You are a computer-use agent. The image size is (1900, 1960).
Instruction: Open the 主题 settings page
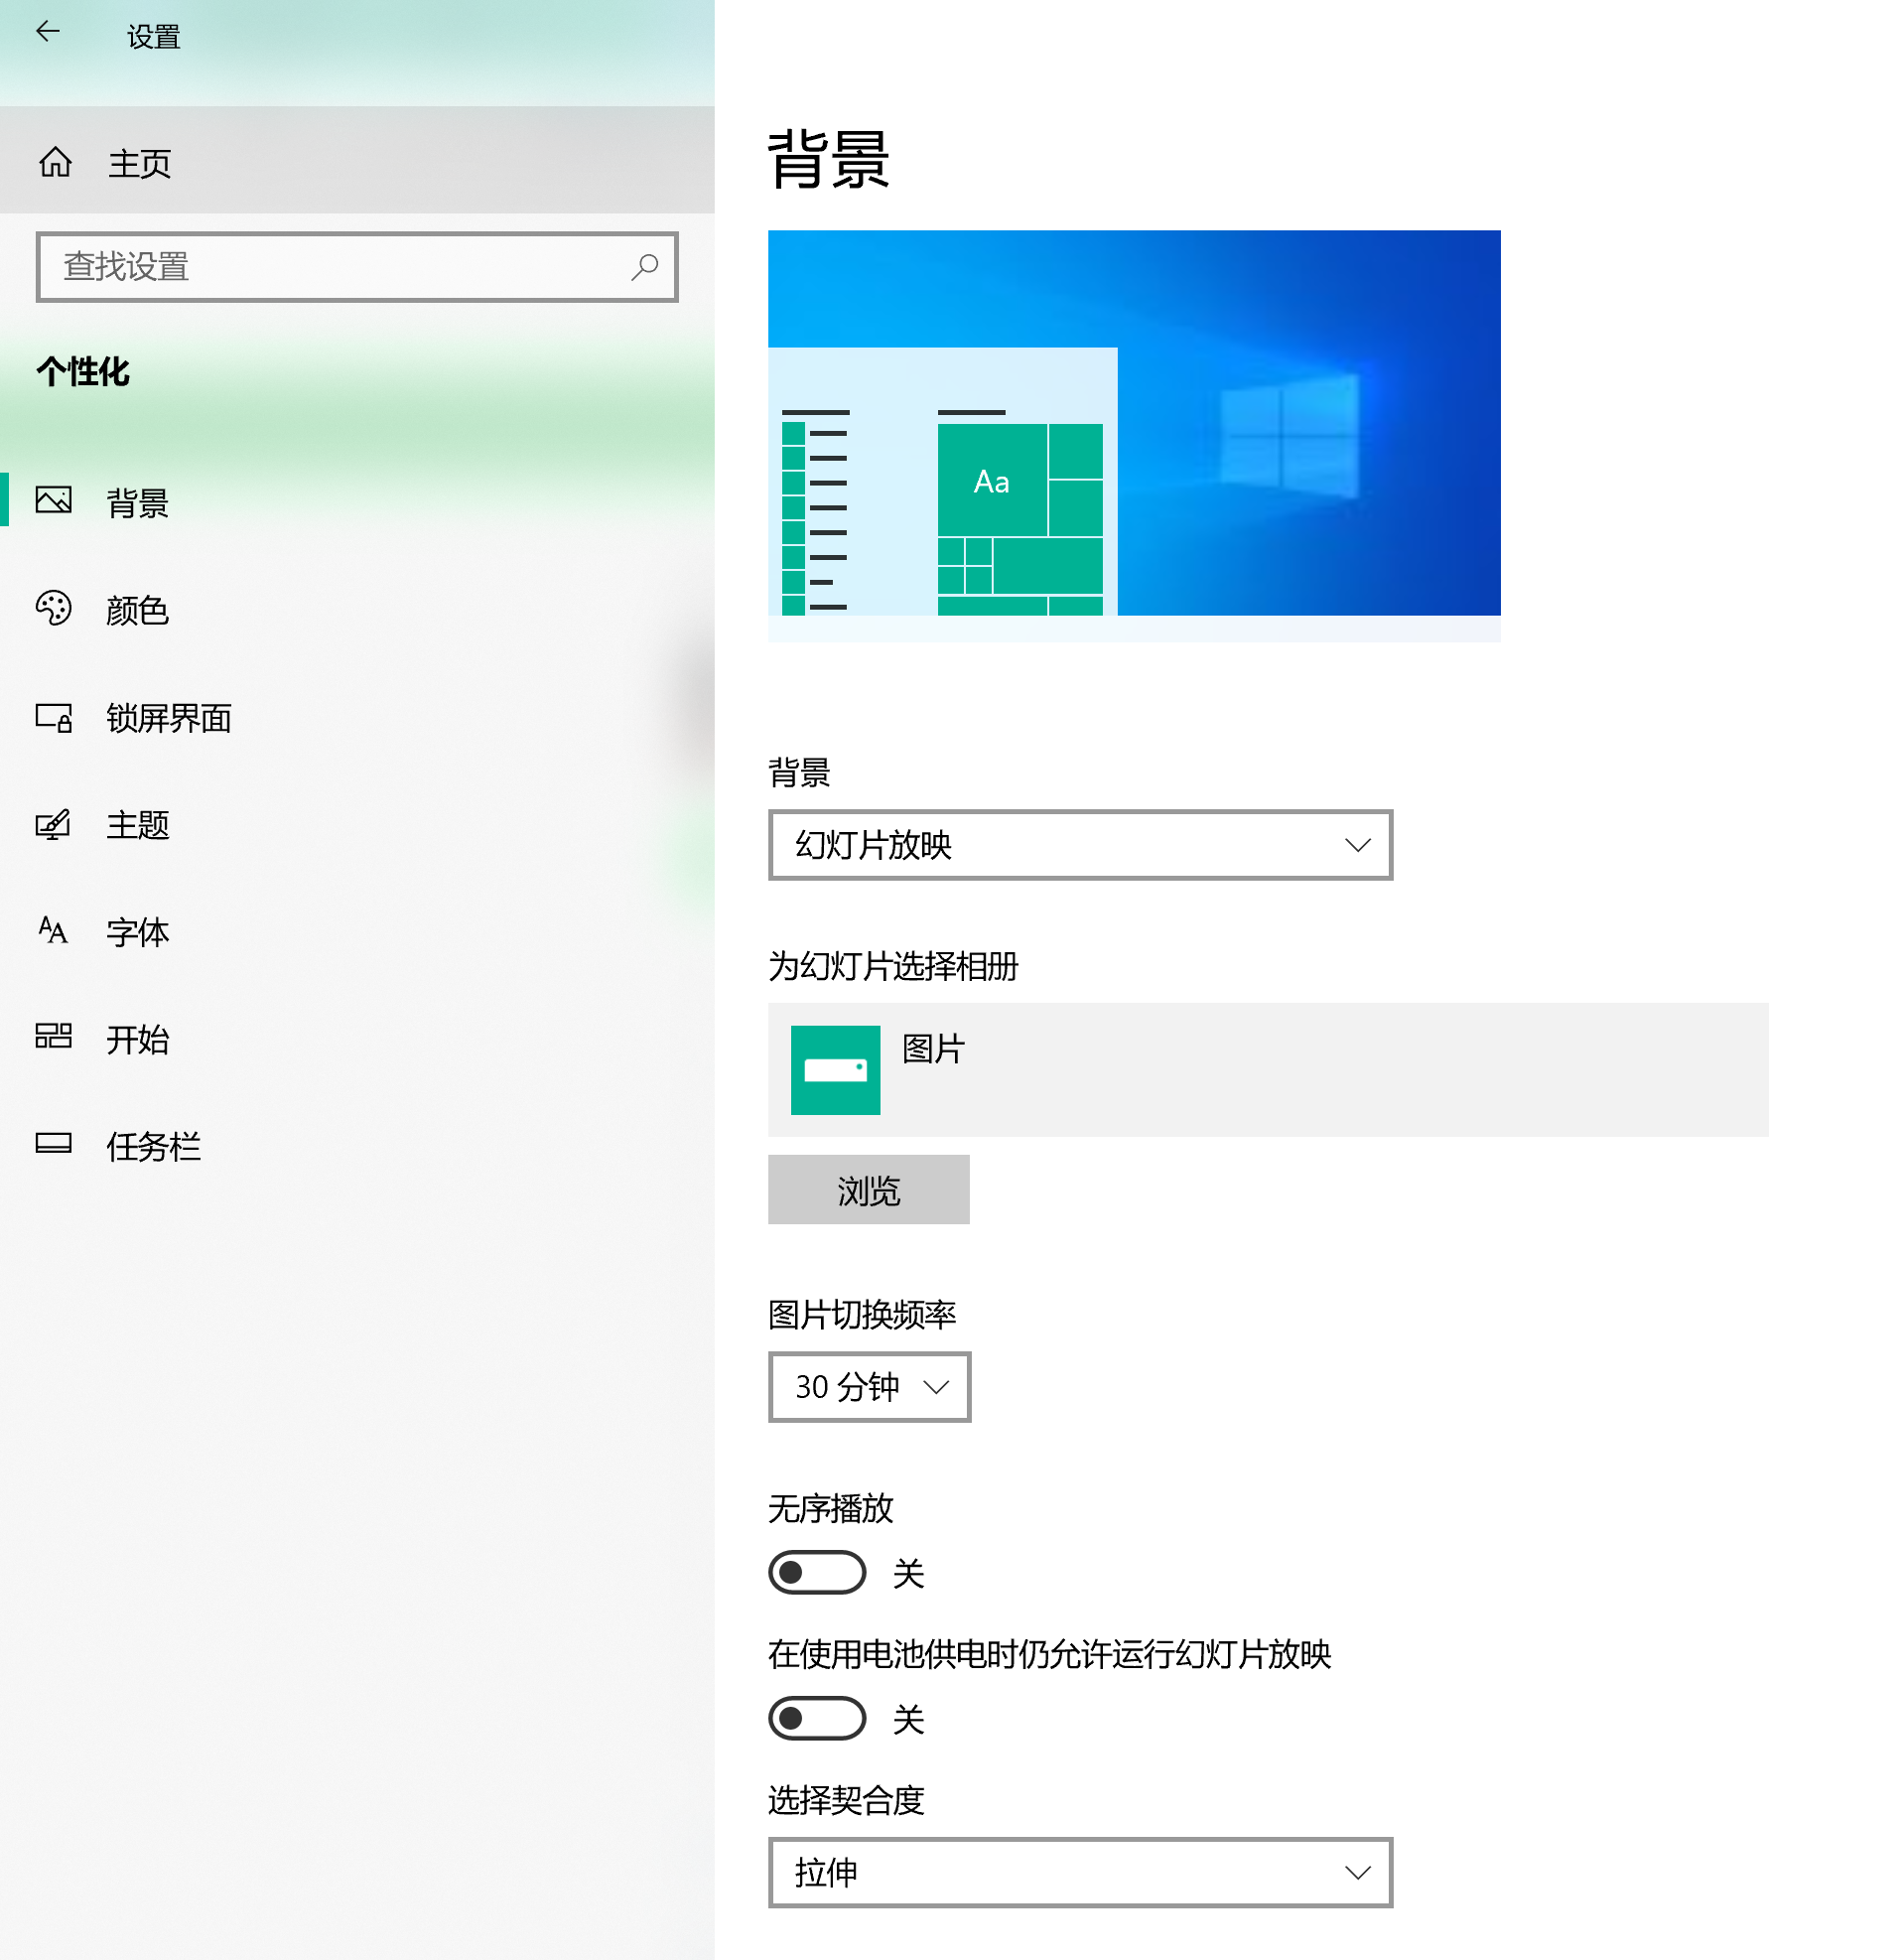[x=357, y=825]
